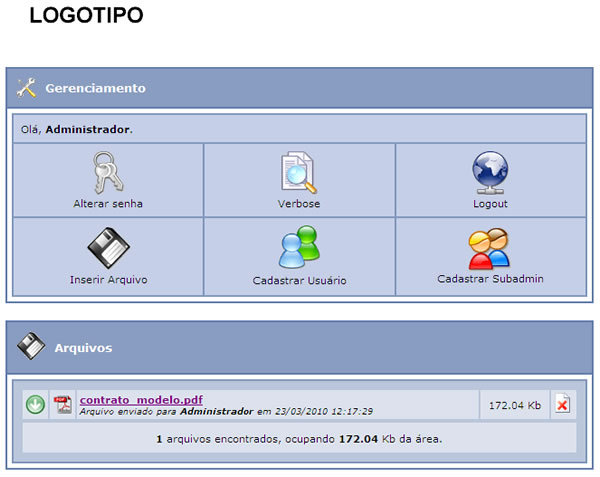
Task: Click the floppy disk Inserir Arquivo icon
Action: tap(109, 248)
